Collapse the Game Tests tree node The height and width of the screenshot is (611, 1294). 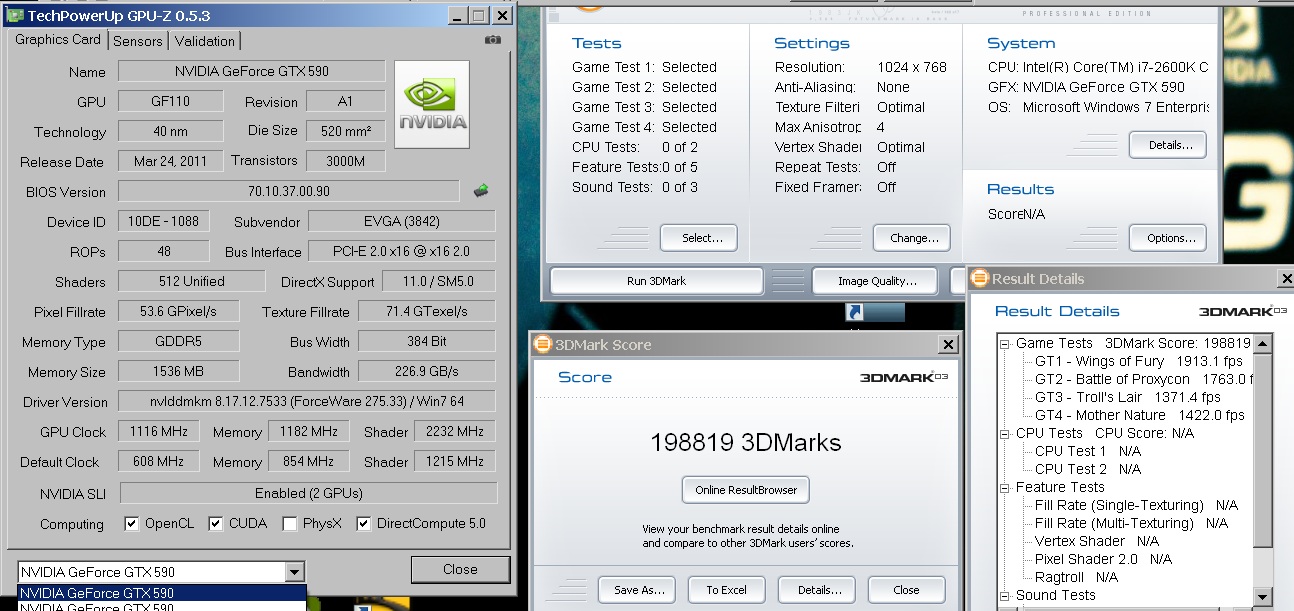[x=1005, y=343]
